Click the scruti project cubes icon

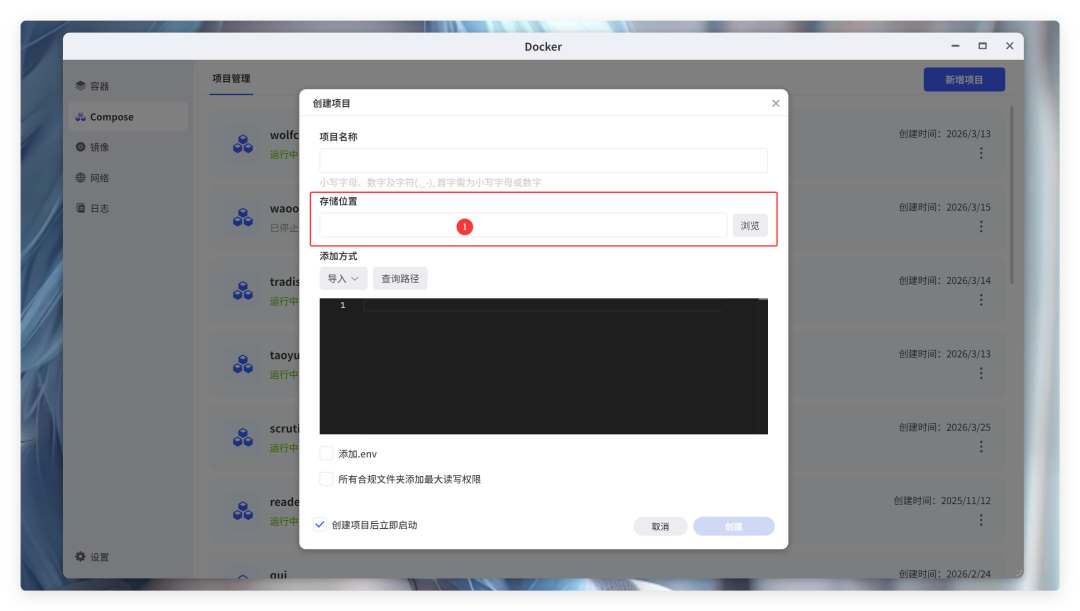(x=242, y=437)
